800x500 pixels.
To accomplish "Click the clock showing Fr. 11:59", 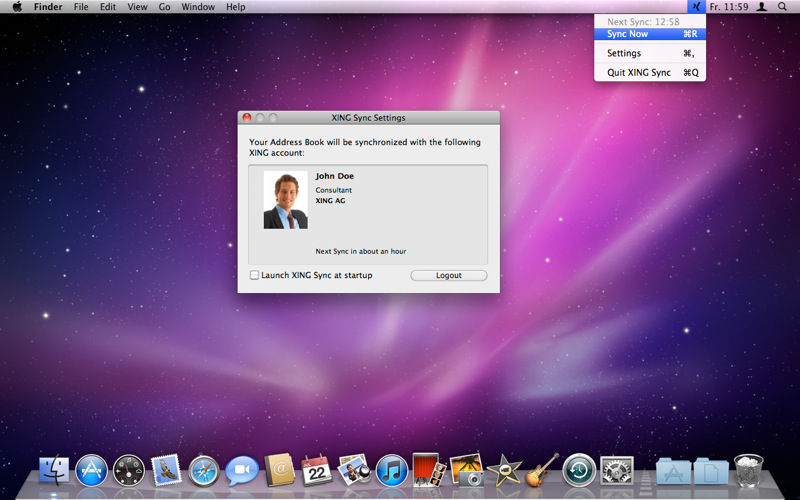I will (x=729, y=7).
